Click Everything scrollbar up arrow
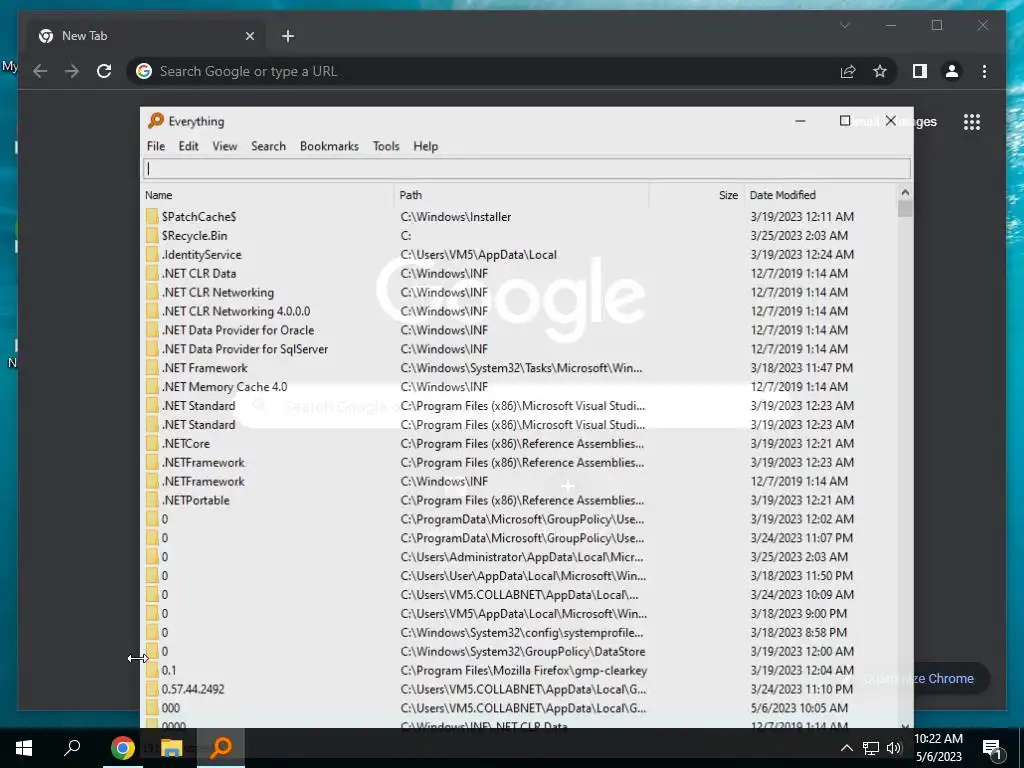This screenshot has height=768, width=1024. [x=905, y=193]
